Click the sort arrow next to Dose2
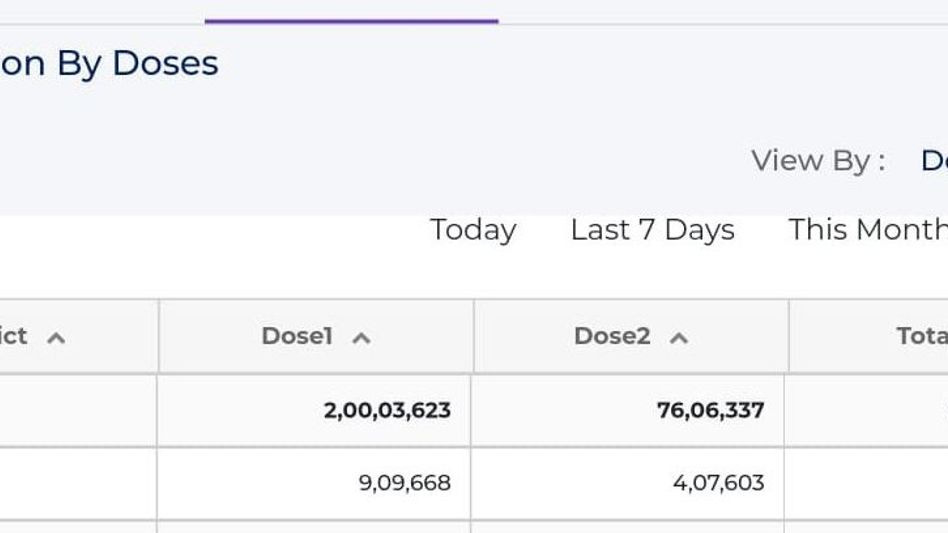This screenshot has height=533, width=948. tap(678, 338)
